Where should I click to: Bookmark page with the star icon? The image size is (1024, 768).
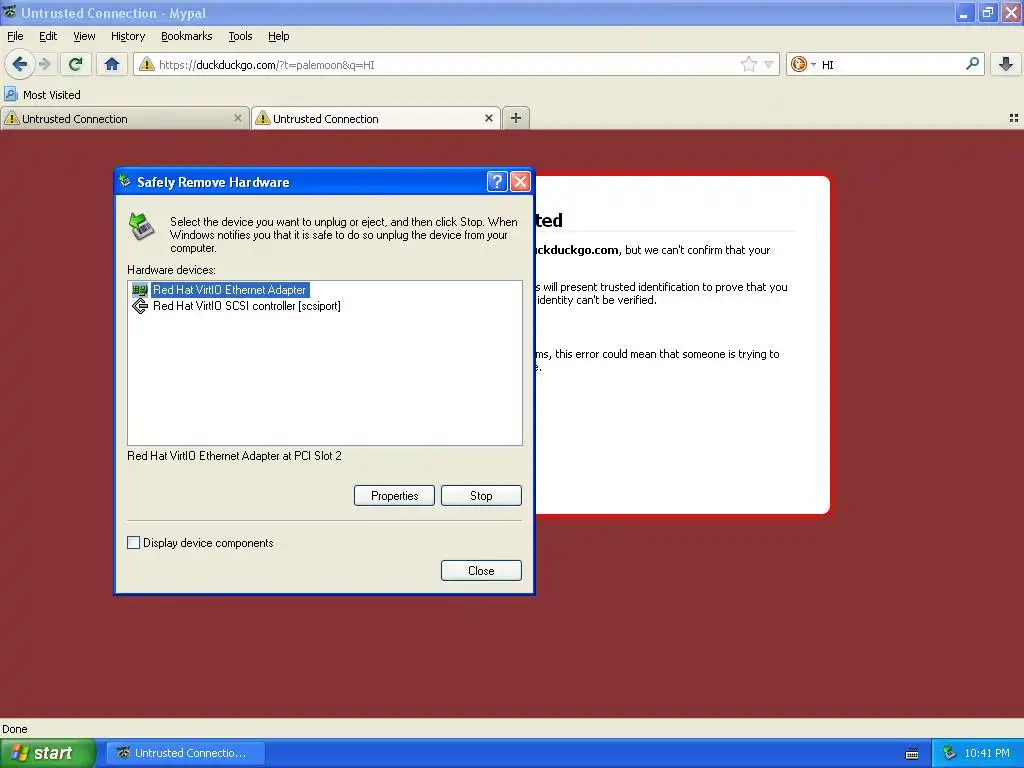click(748, 64)
